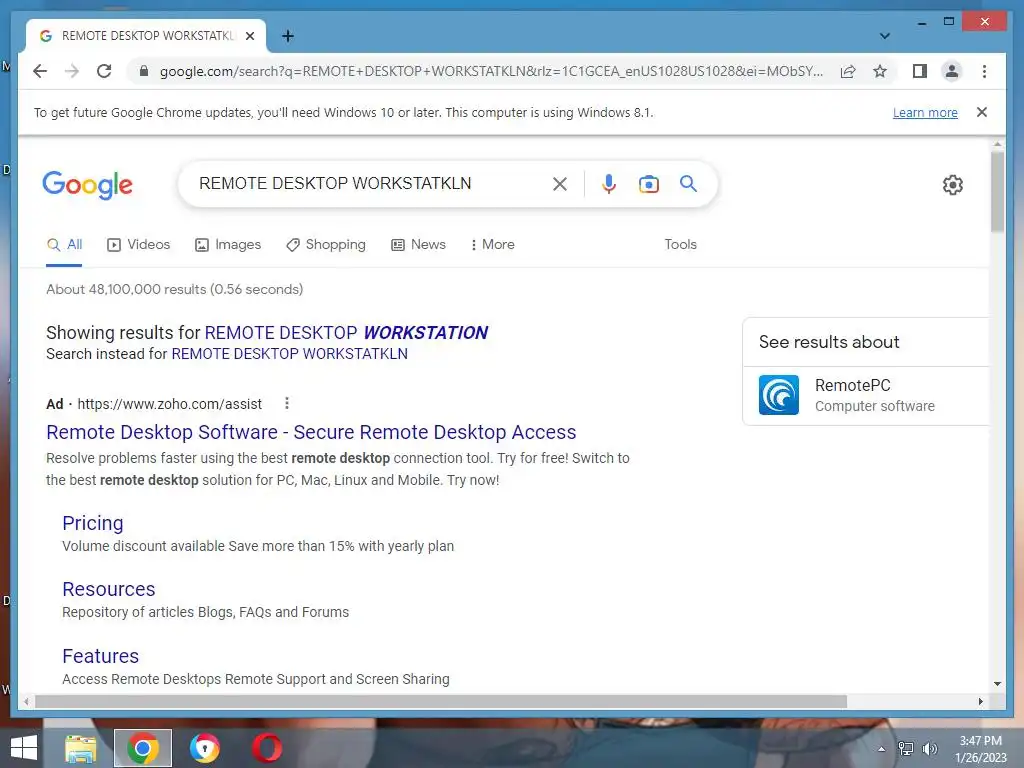Viewport: 1024px width, 768px height.
Task: Start a search by voice
Action: 609,184
